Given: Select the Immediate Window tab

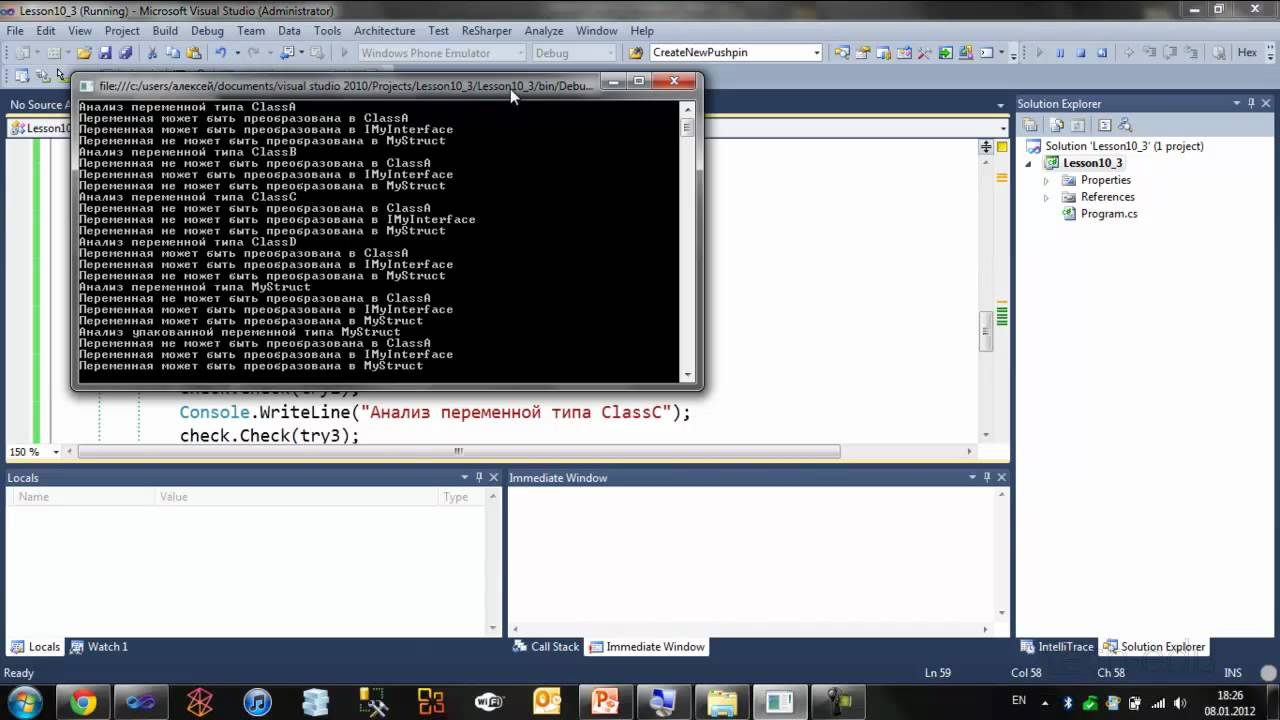Looking at the screenshot, I should coord(647,647).
